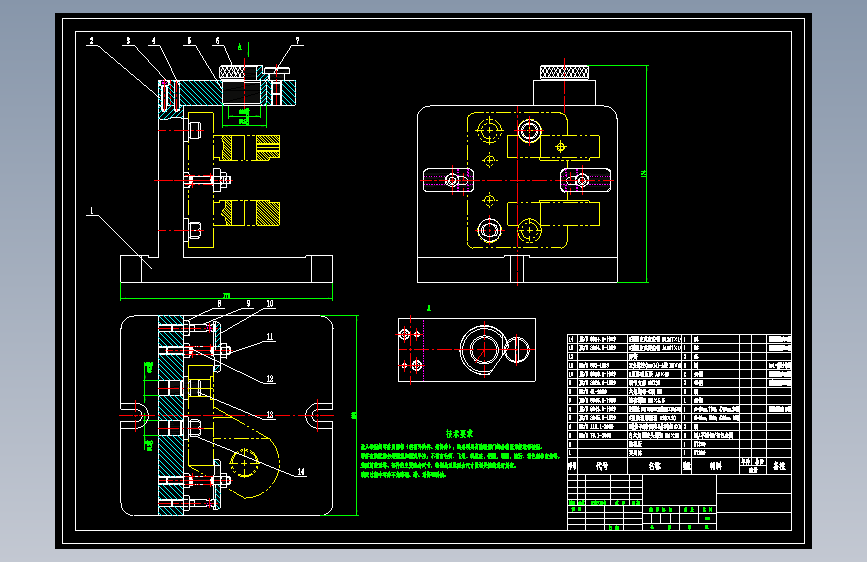Click the part balloon number 5
The image size is (867, 562).
(x=189, y=40)
